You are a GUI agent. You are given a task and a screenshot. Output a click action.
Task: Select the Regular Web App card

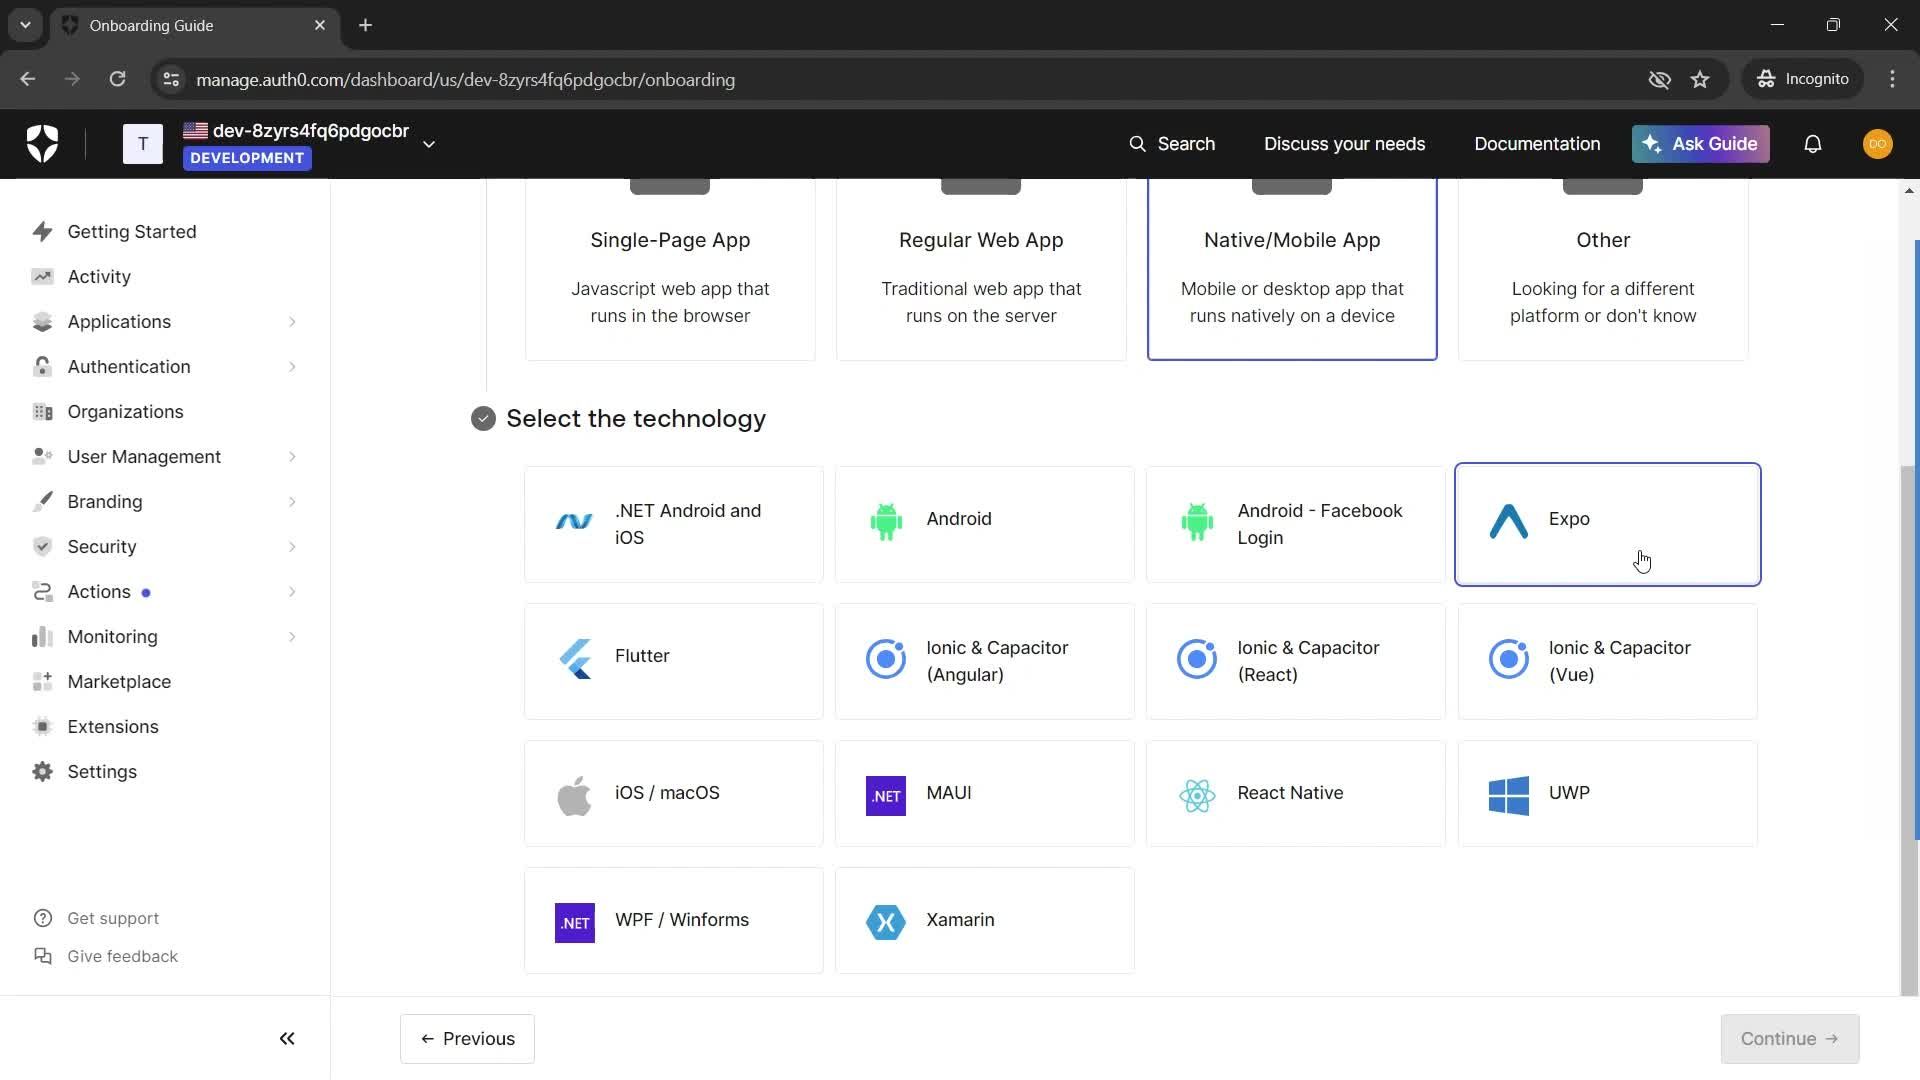[981, 270]
